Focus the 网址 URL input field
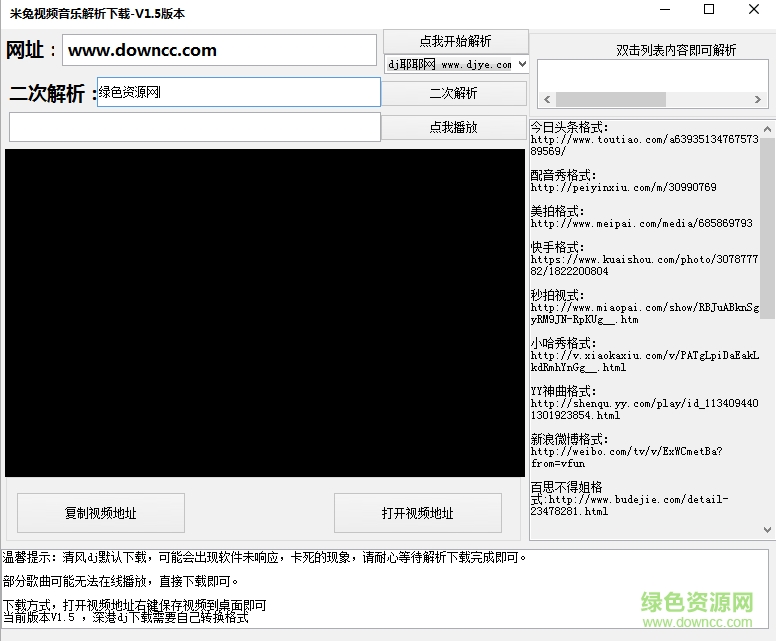Viewport: 776px width, 641px height. (x=219, y=50)
